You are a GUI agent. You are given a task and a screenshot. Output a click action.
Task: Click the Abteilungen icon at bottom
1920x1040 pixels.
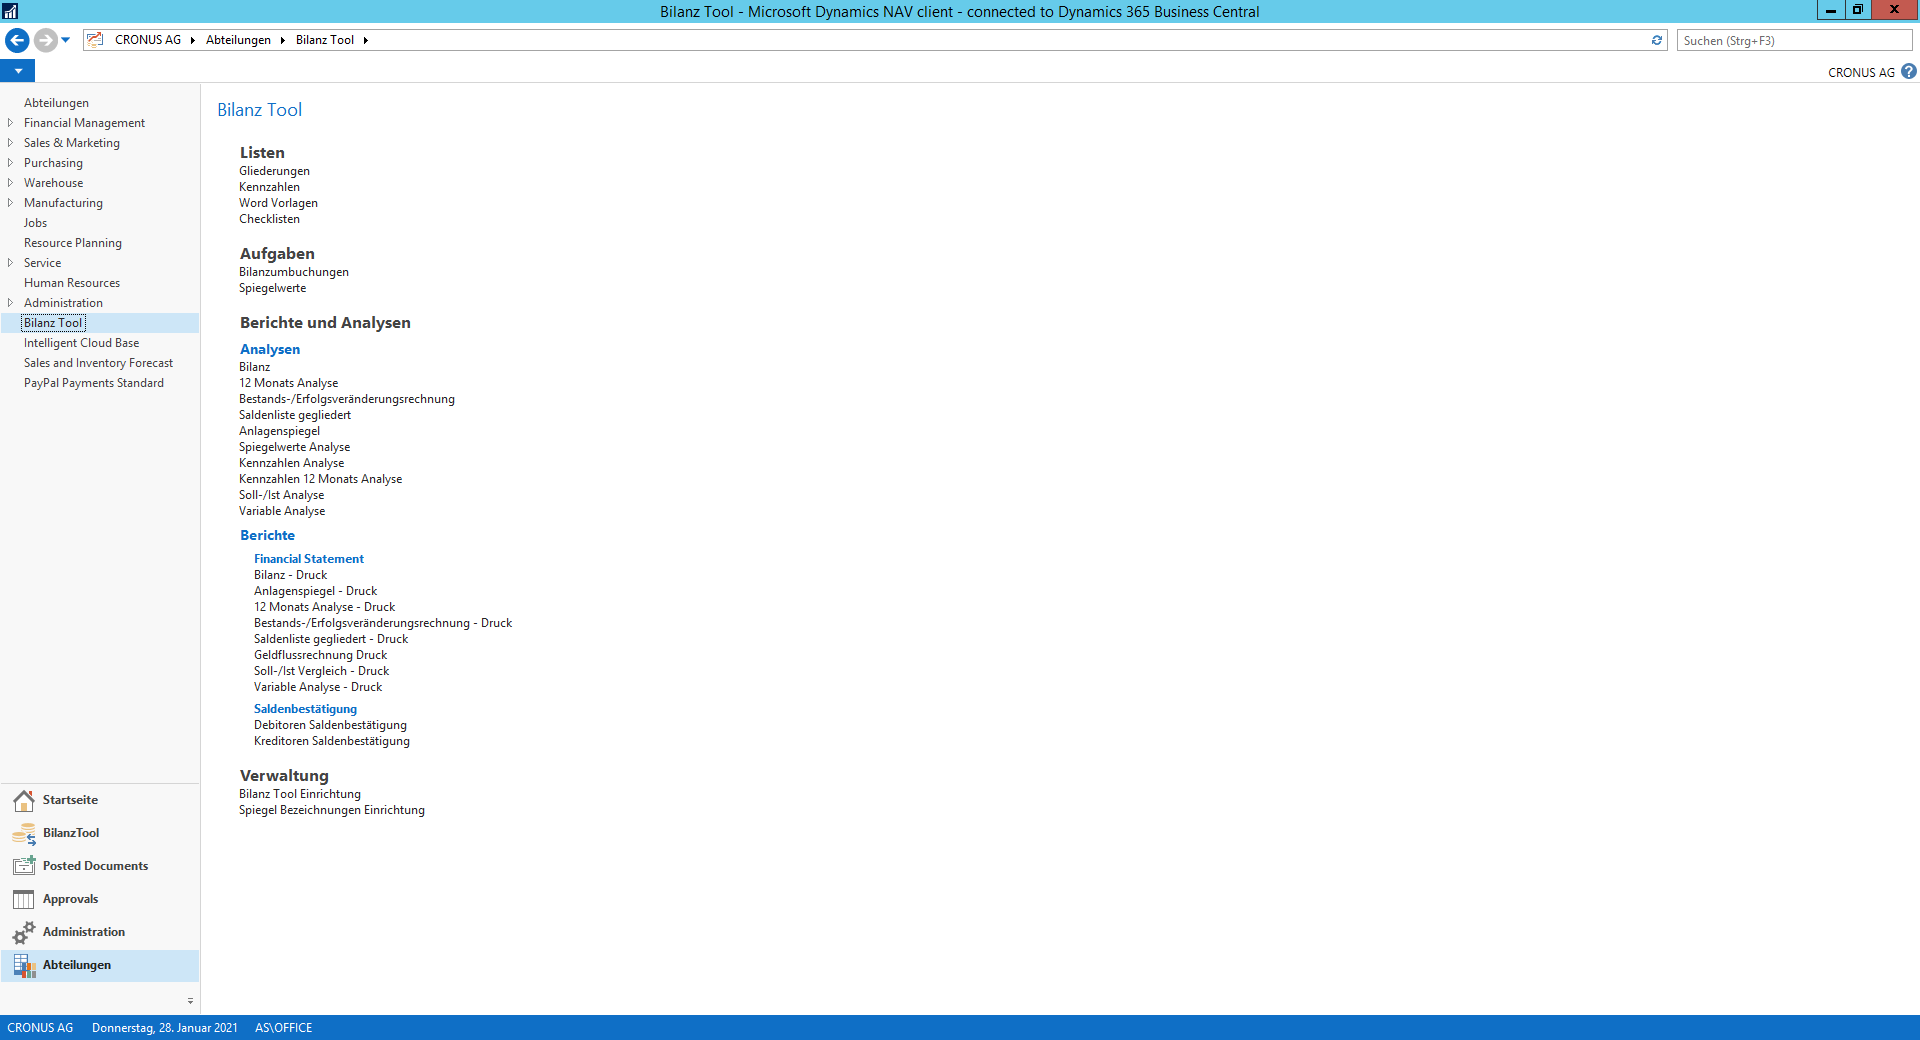click(23, 966)
